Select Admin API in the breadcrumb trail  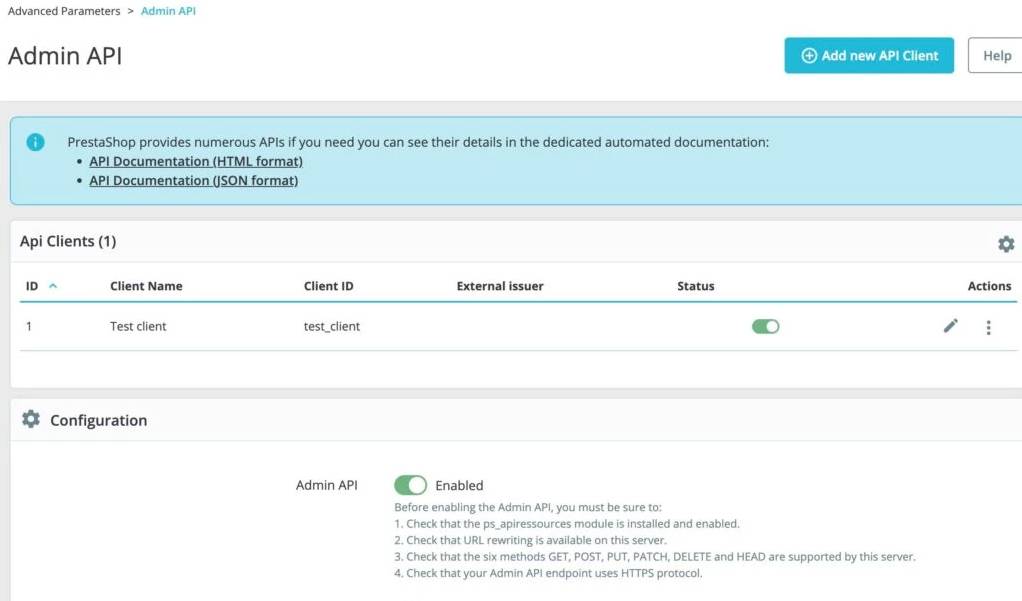(167, 11)
